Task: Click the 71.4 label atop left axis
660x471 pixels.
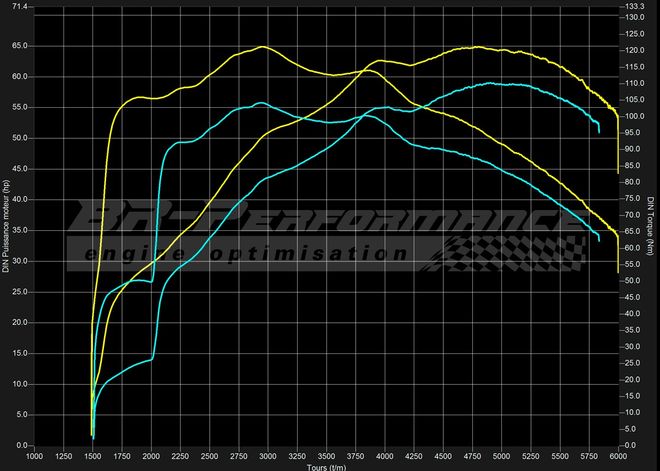Action: [x=20, y=6]
